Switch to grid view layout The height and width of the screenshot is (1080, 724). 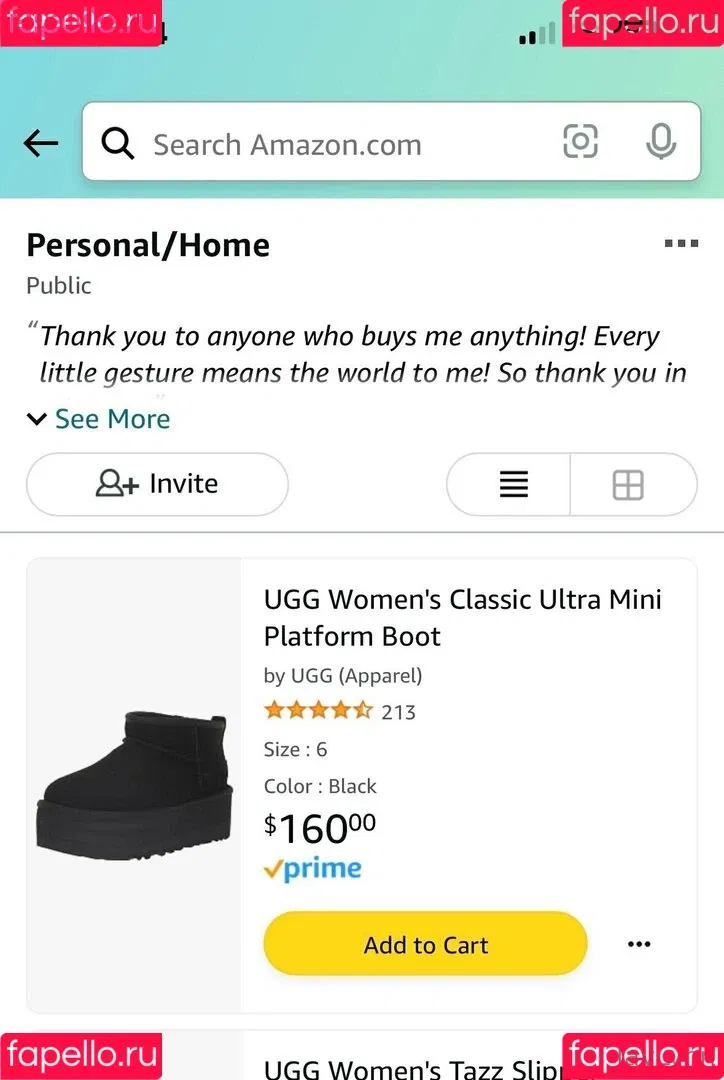pos(628,485)
